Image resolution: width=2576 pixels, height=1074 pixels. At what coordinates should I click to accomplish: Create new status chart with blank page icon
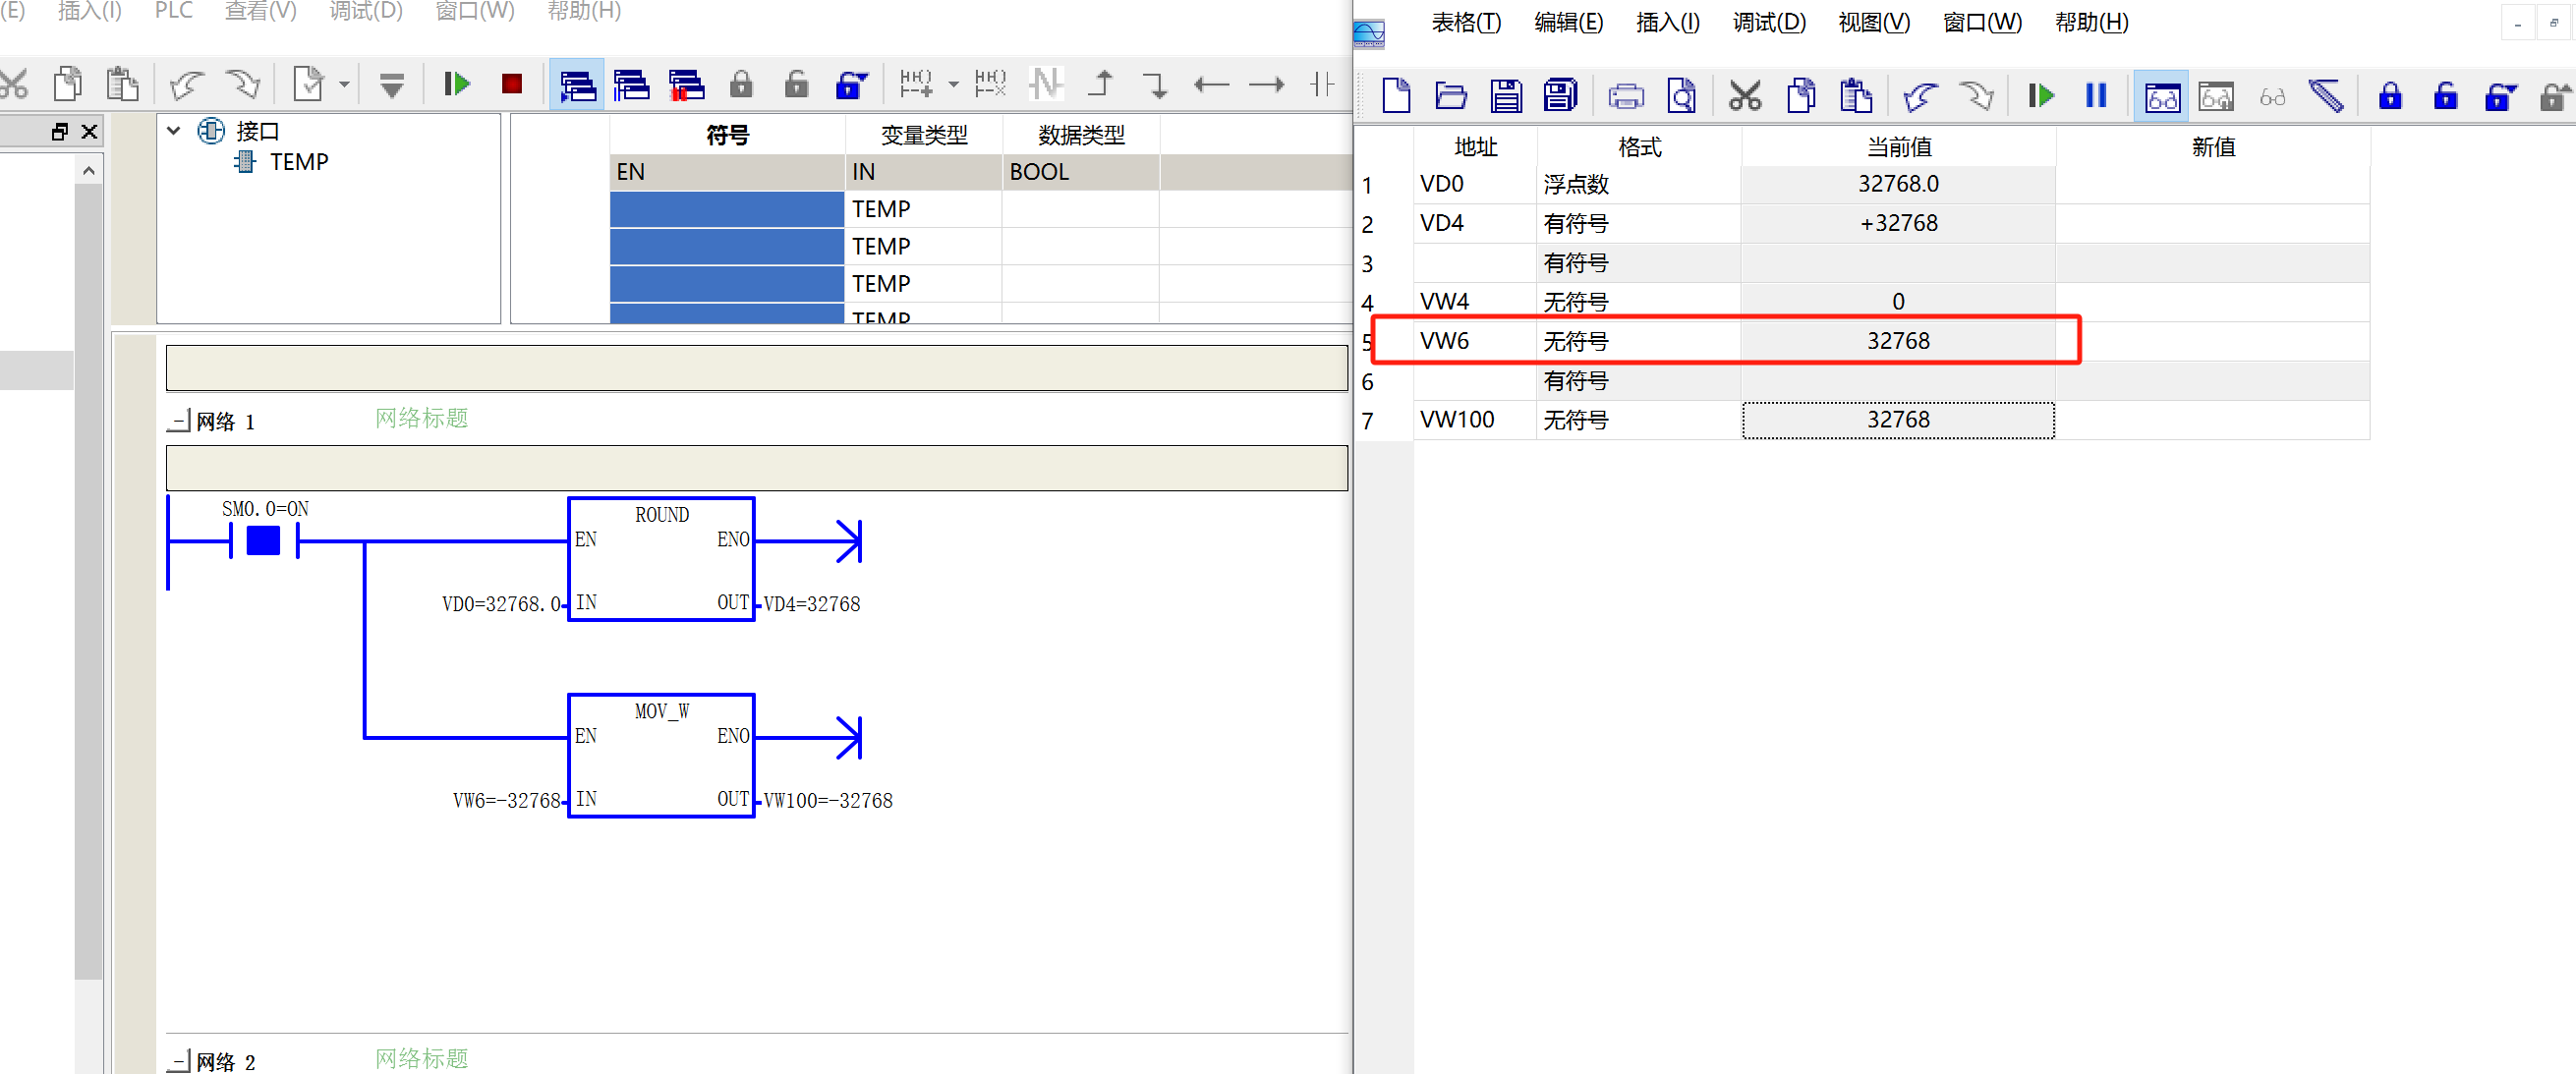[x=1396, y=96]
